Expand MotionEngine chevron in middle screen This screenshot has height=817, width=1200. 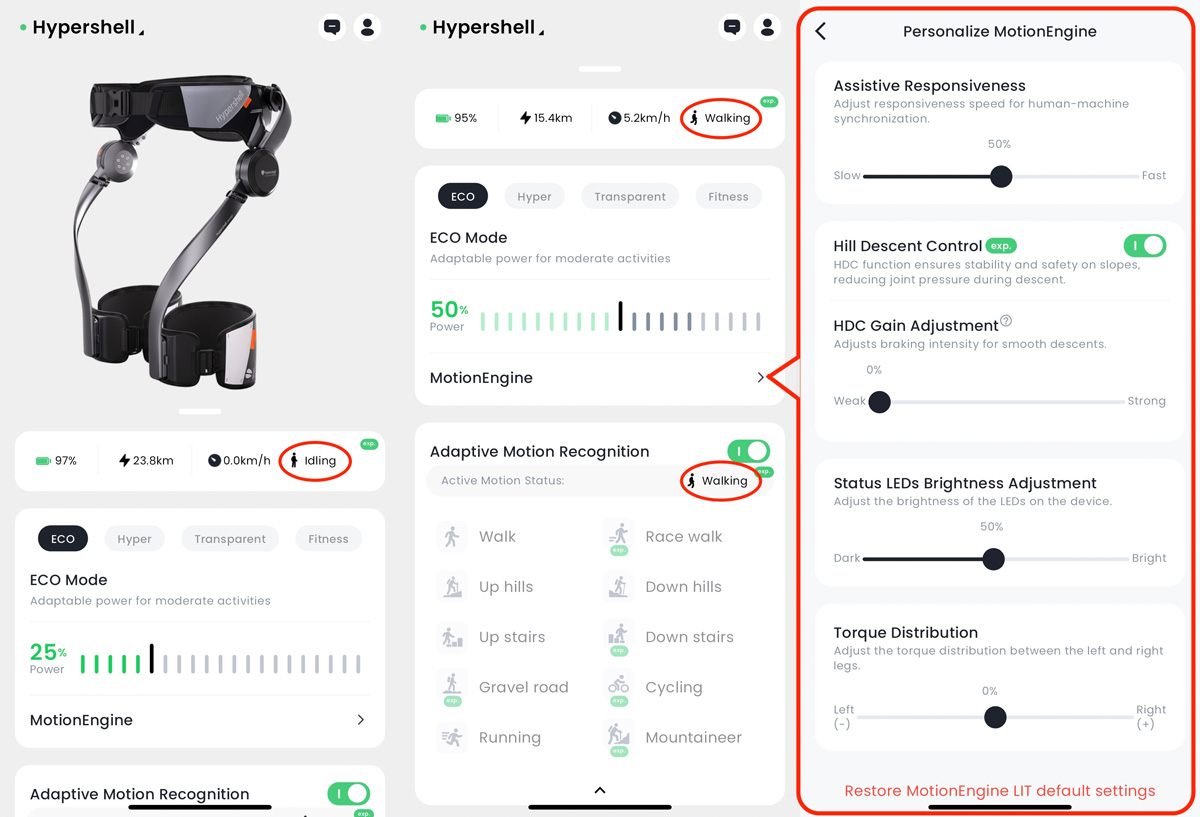pos(761,378)
